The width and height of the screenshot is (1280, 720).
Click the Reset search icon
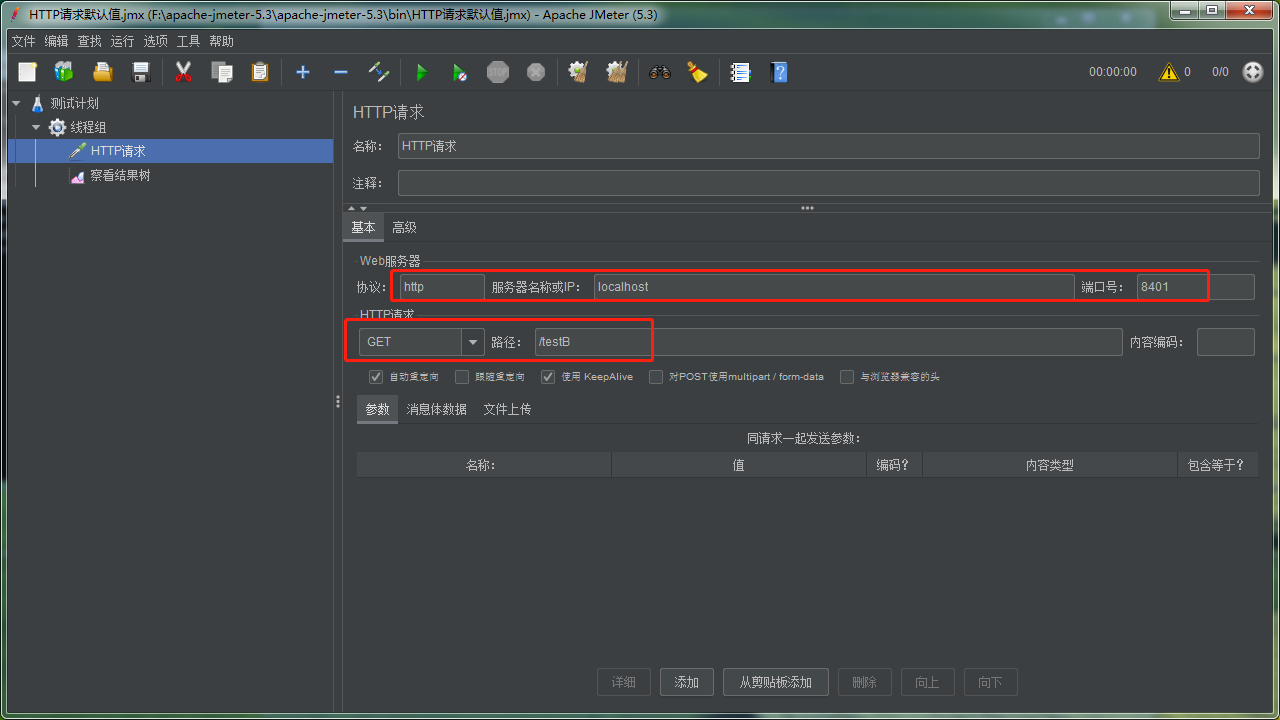tap(697, 72)
